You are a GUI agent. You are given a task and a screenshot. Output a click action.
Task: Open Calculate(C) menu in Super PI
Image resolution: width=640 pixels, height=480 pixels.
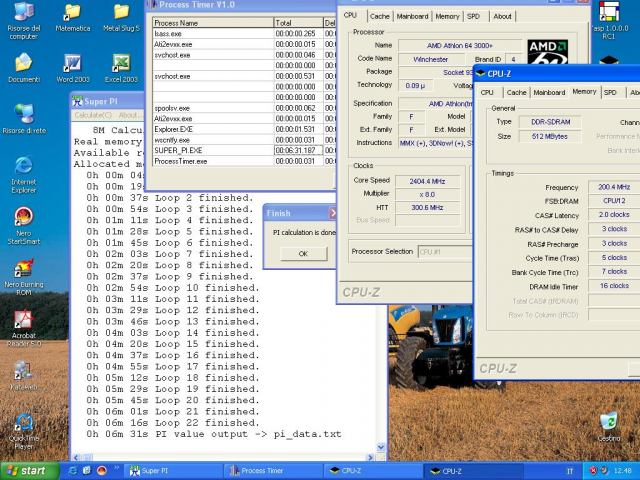(93, 115)
